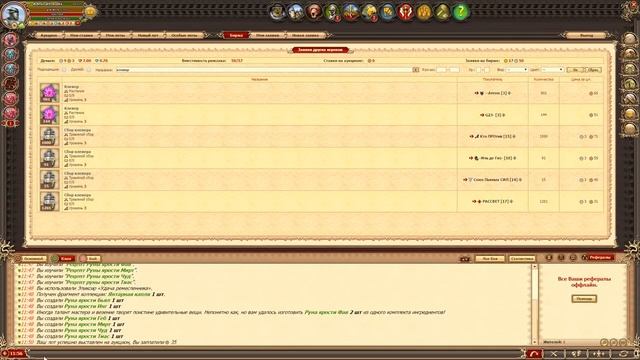640x360 pixels.
Task: Click arrow icon before GZA [3] name
Action: (x=482, y=115)
